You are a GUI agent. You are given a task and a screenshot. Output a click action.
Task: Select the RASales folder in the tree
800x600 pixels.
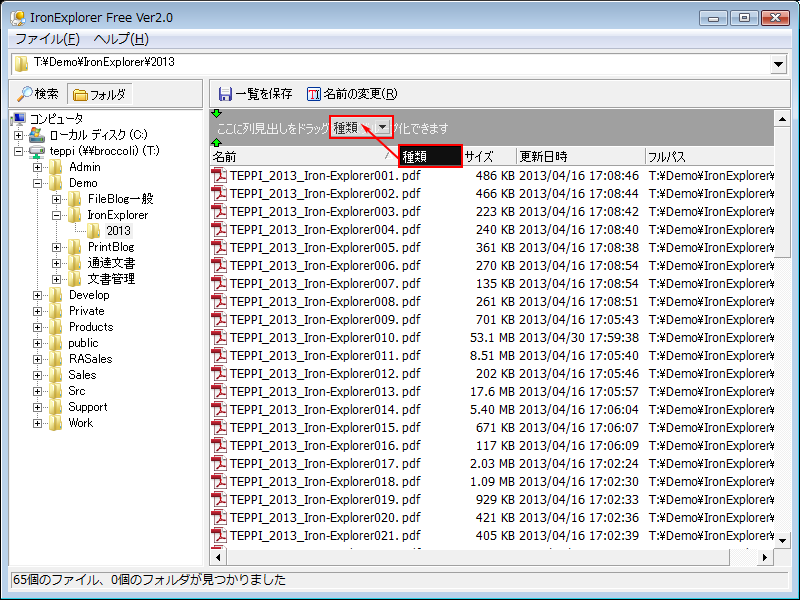(x=90, y=359)
